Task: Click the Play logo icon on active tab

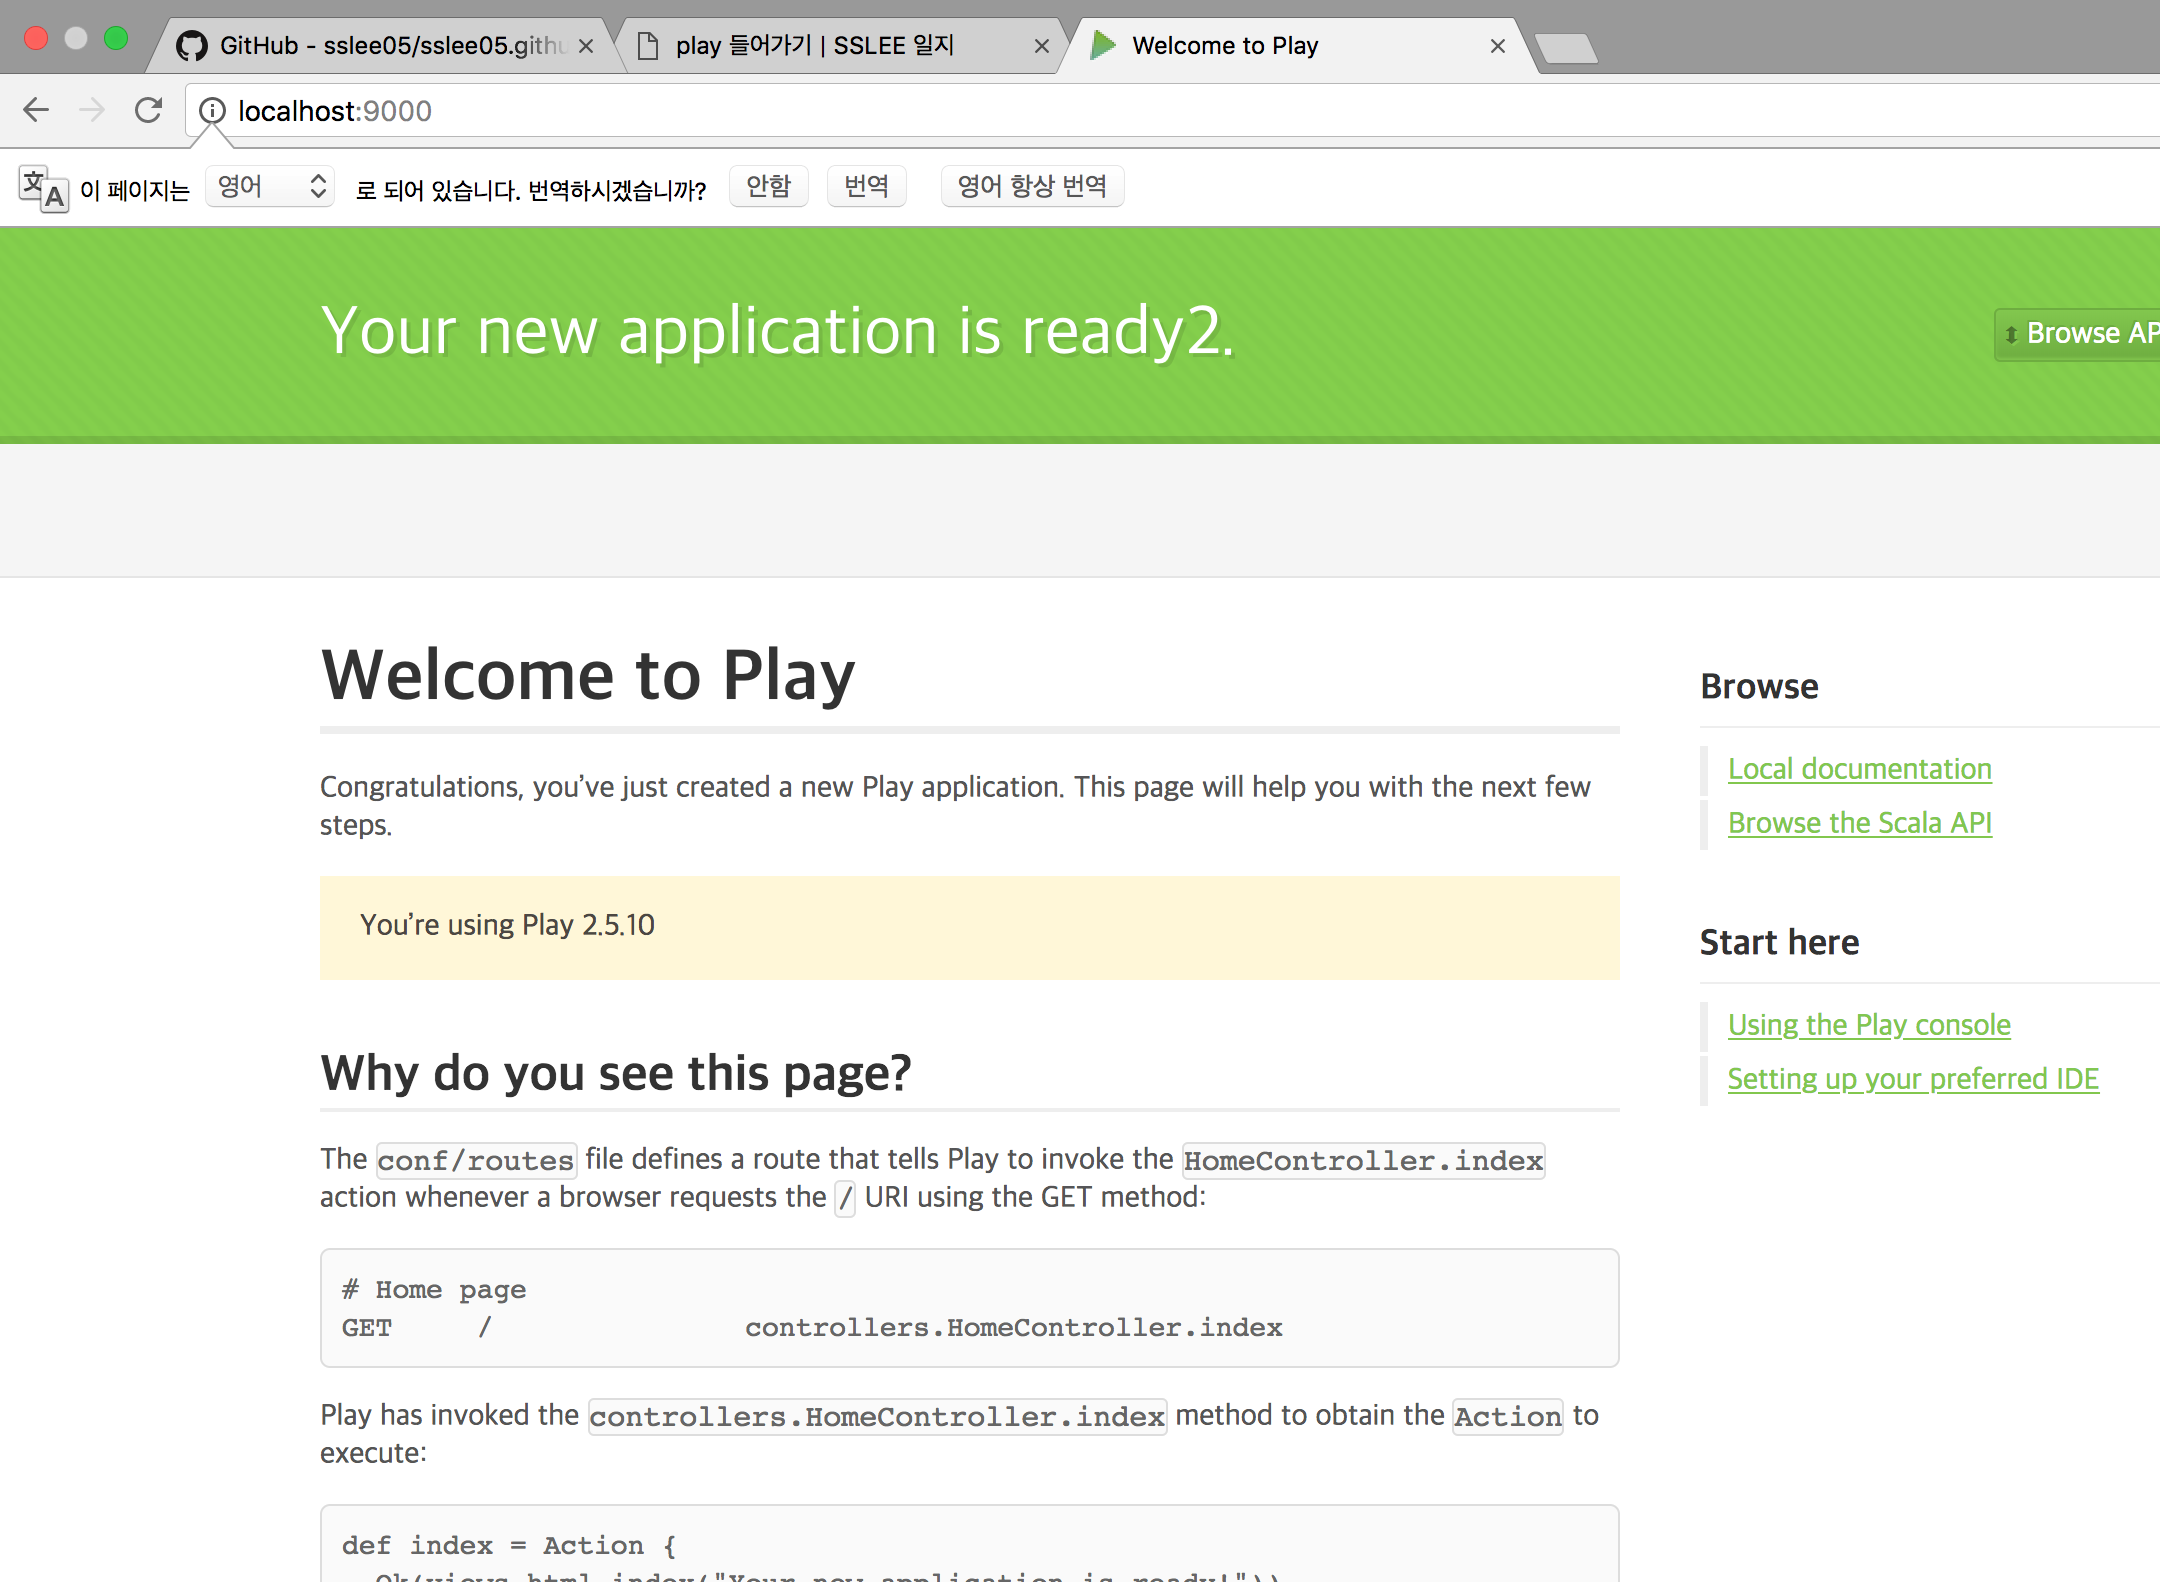Action: [x=1103, y=45]
